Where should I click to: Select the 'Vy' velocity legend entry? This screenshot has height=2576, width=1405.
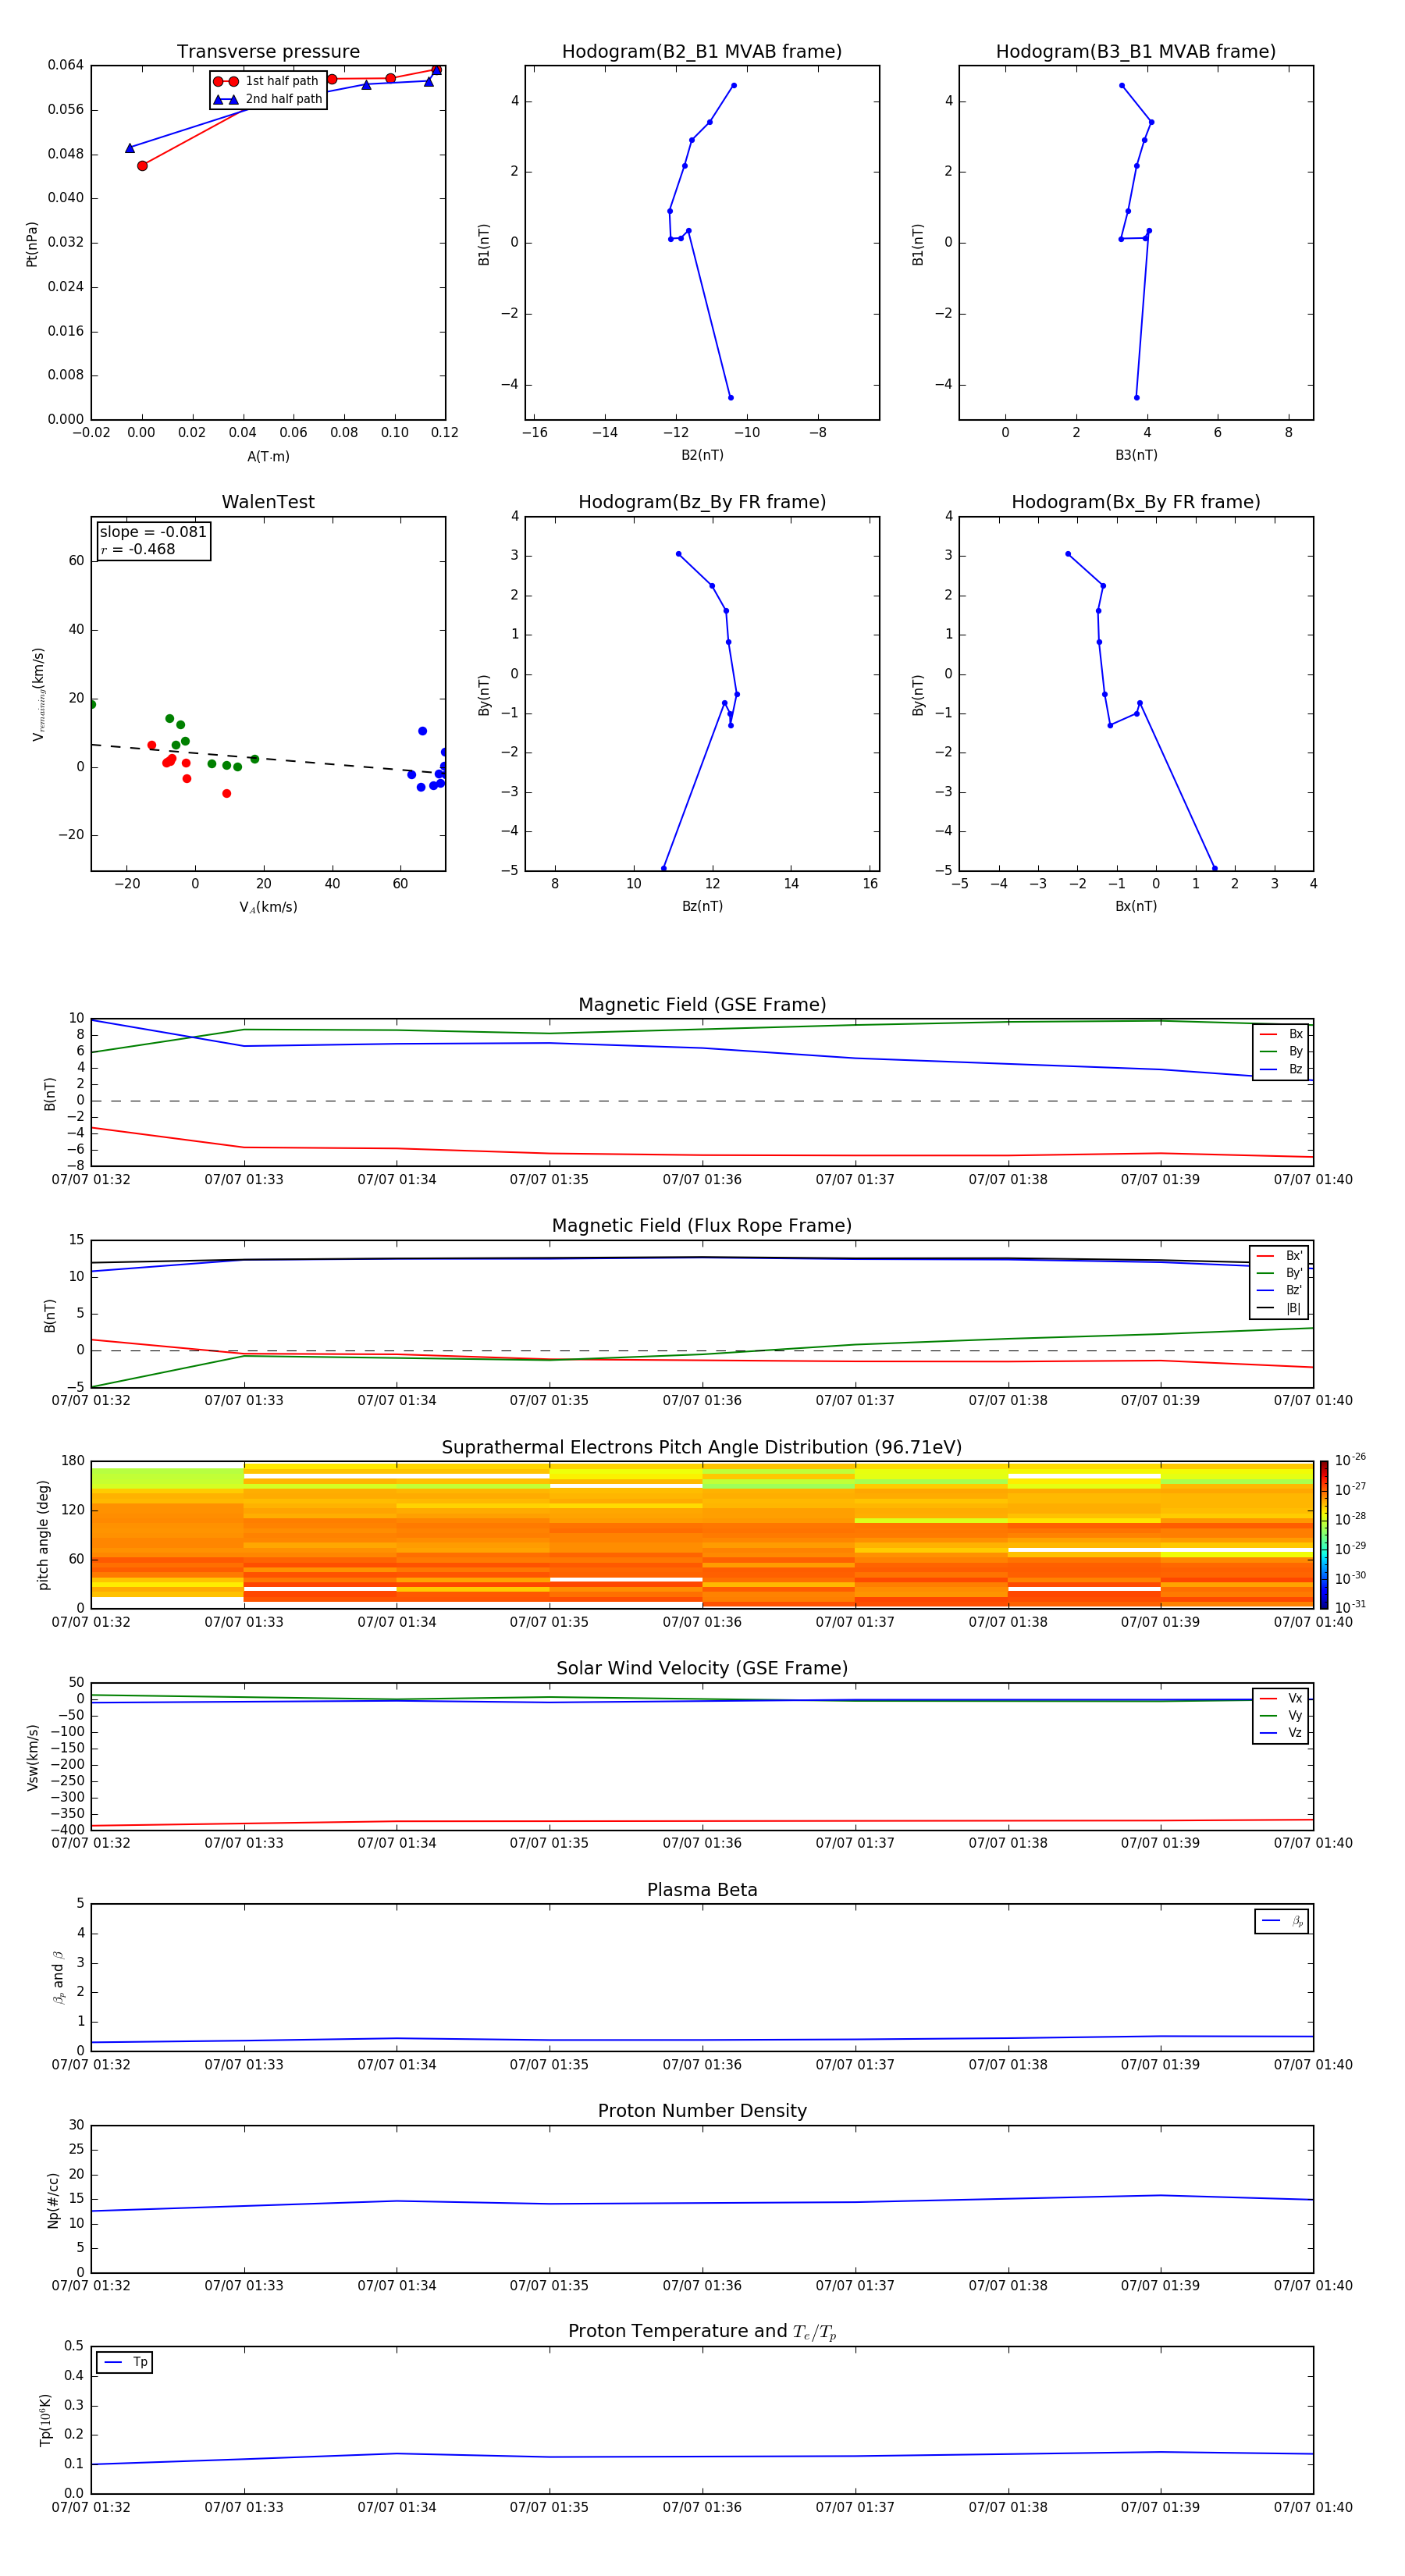coord(1281,1716)
